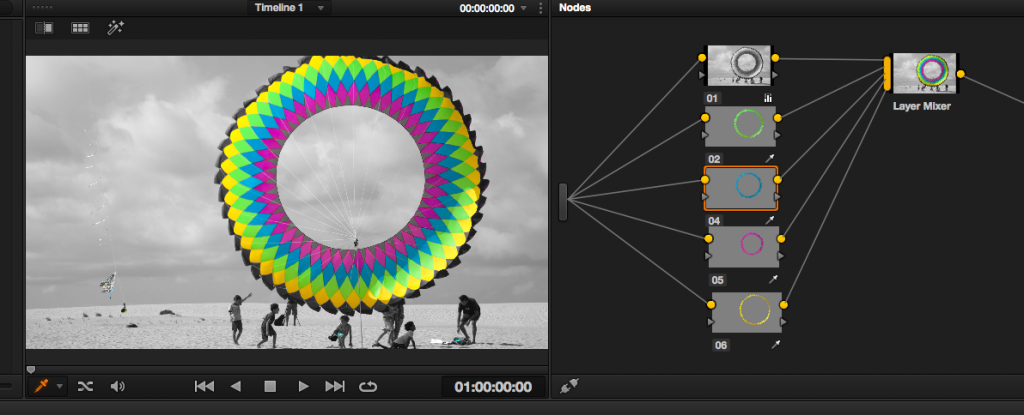Jump to last frame button

click(335, 386)
